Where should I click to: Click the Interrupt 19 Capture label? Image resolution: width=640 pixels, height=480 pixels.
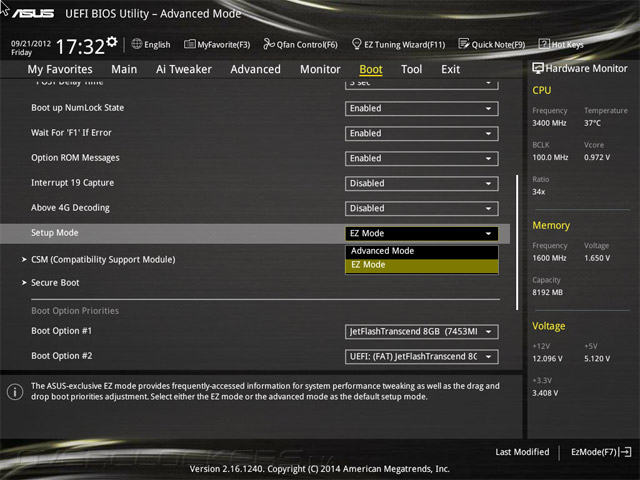coord(73,183)
